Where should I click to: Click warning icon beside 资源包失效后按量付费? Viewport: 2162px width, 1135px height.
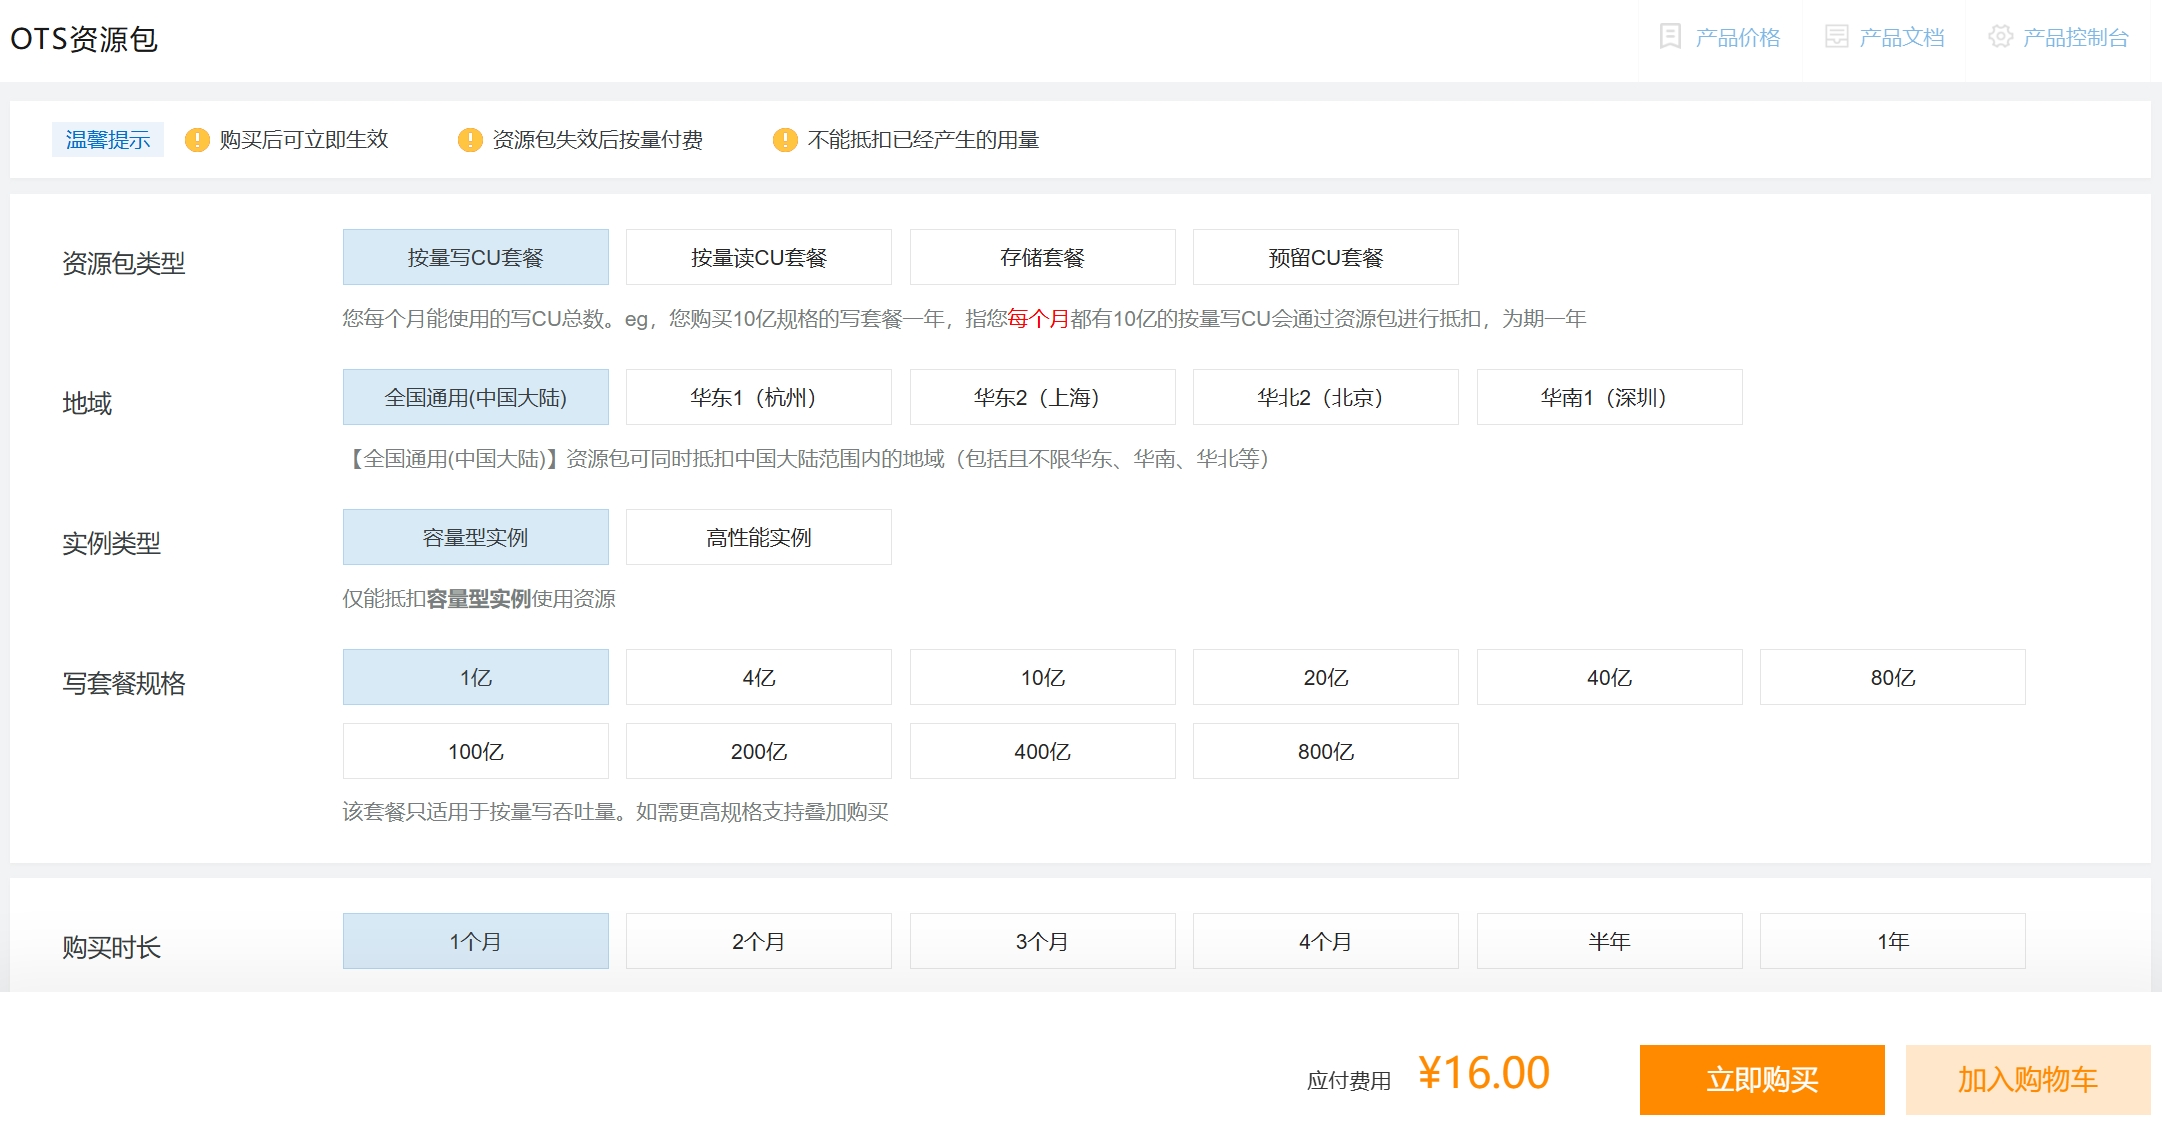point(470,140)
